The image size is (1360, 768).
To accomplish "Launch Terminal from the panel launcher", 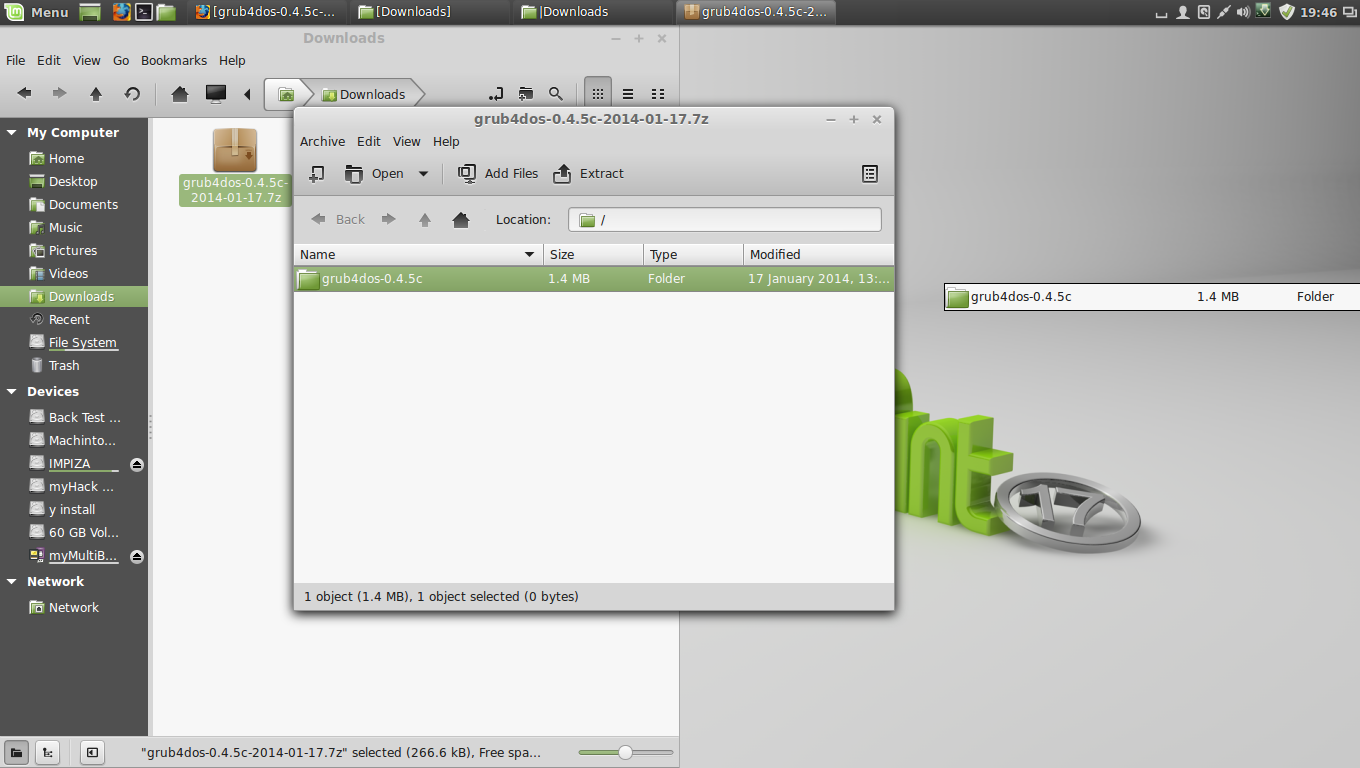I will [144, 12].
